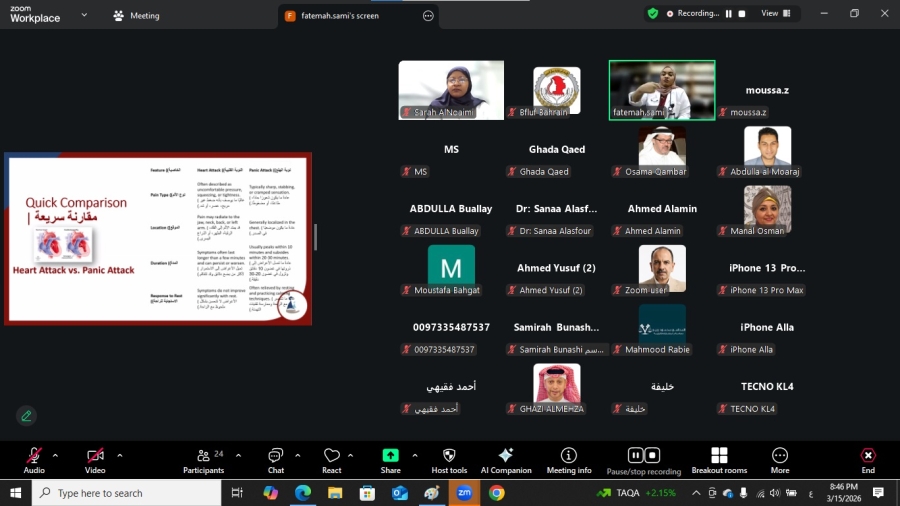The height and width of the screenshot is (506, 900).
Task: Expand audio options arrow next to Audio
Action: (55, 455)
